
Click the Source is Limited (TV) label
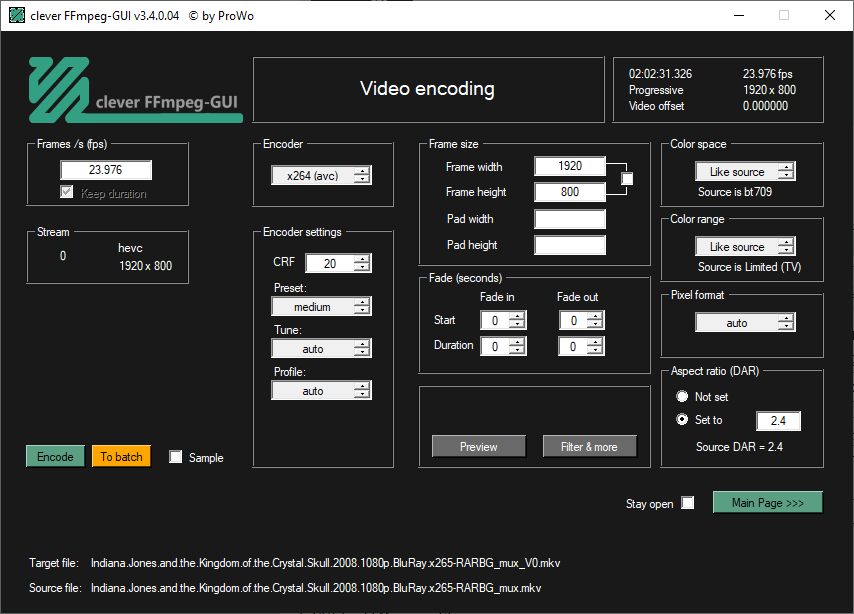(x=749, y=267)
